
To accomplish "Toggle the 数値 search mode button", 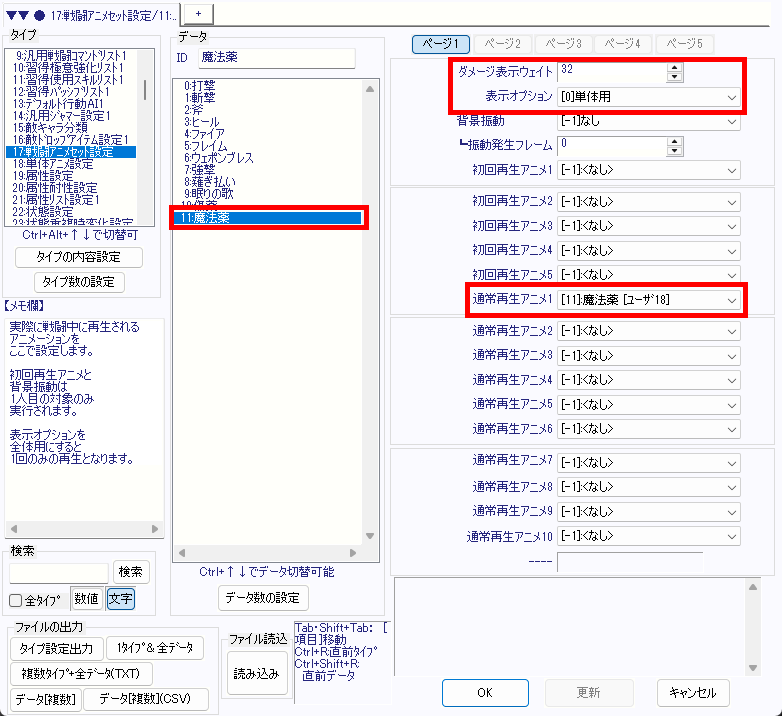I will coord(86,599).
